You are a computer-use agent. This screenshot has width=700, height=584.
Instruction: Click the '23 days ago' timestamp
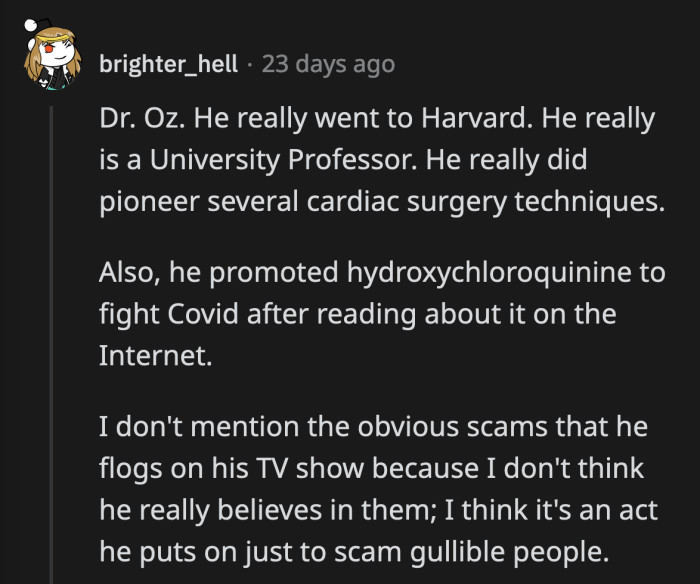(x=328, y=65)
